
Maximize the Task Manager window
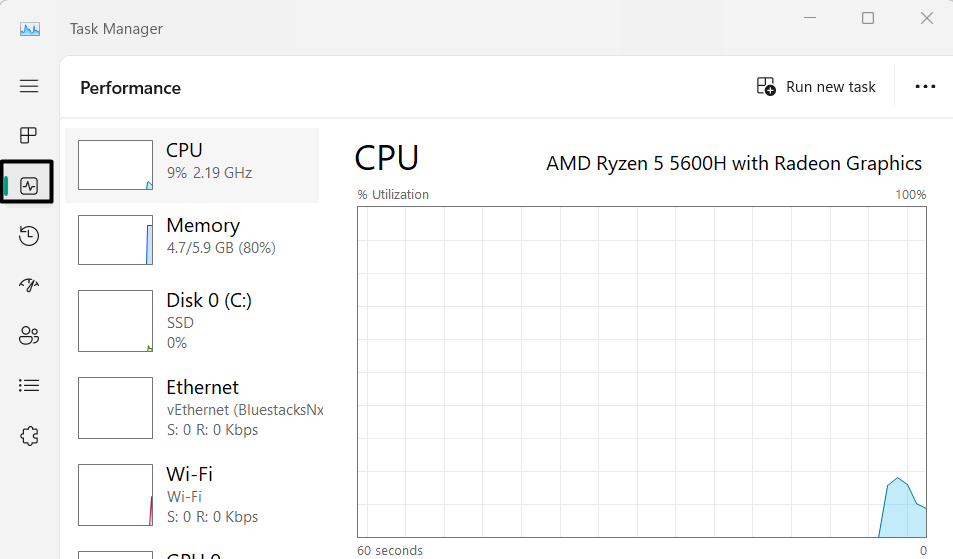(x=868, y=18)
